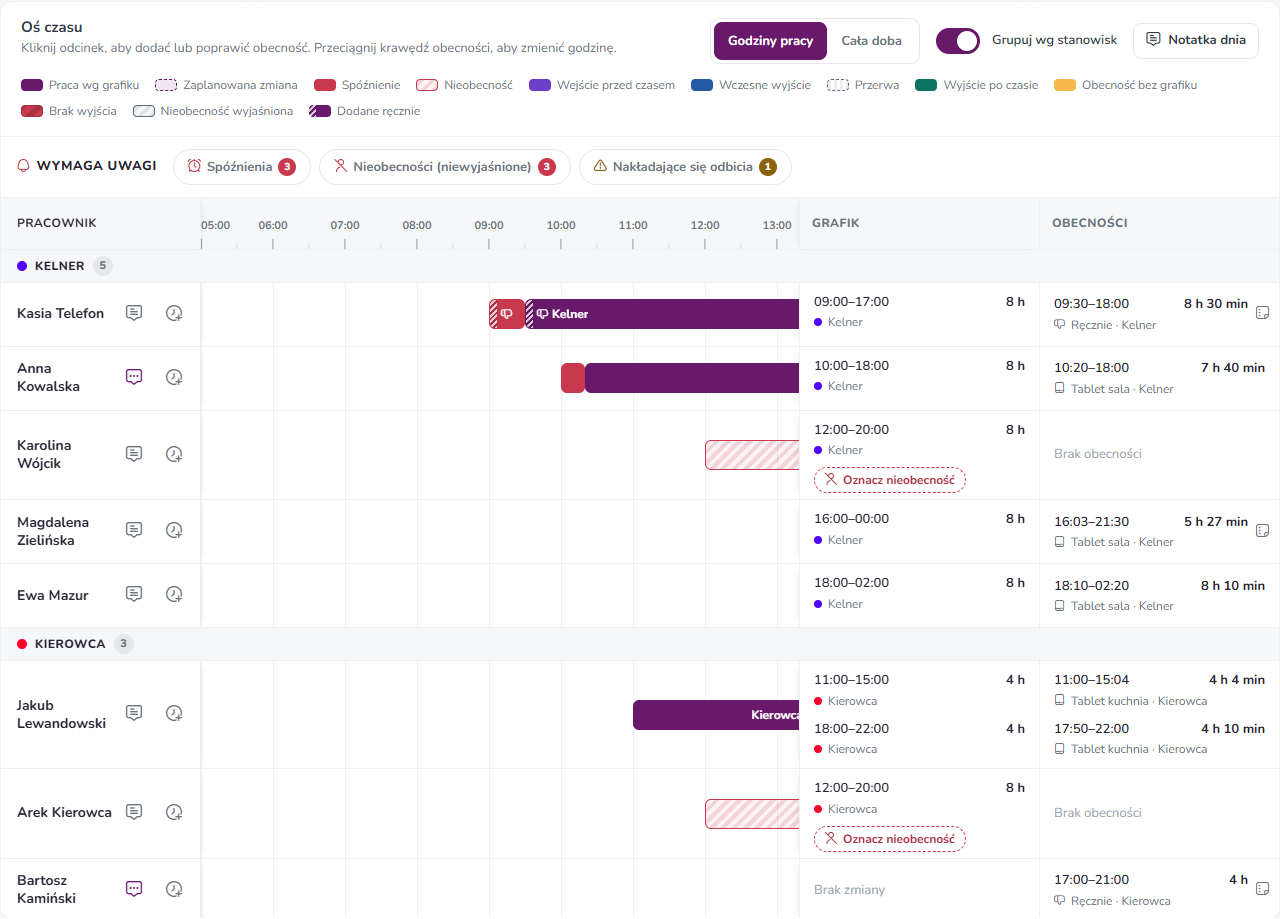This screenshot has width=1280, height=919.
Task: Open note icon for Arek Kierowca
Action: point(134,812)
